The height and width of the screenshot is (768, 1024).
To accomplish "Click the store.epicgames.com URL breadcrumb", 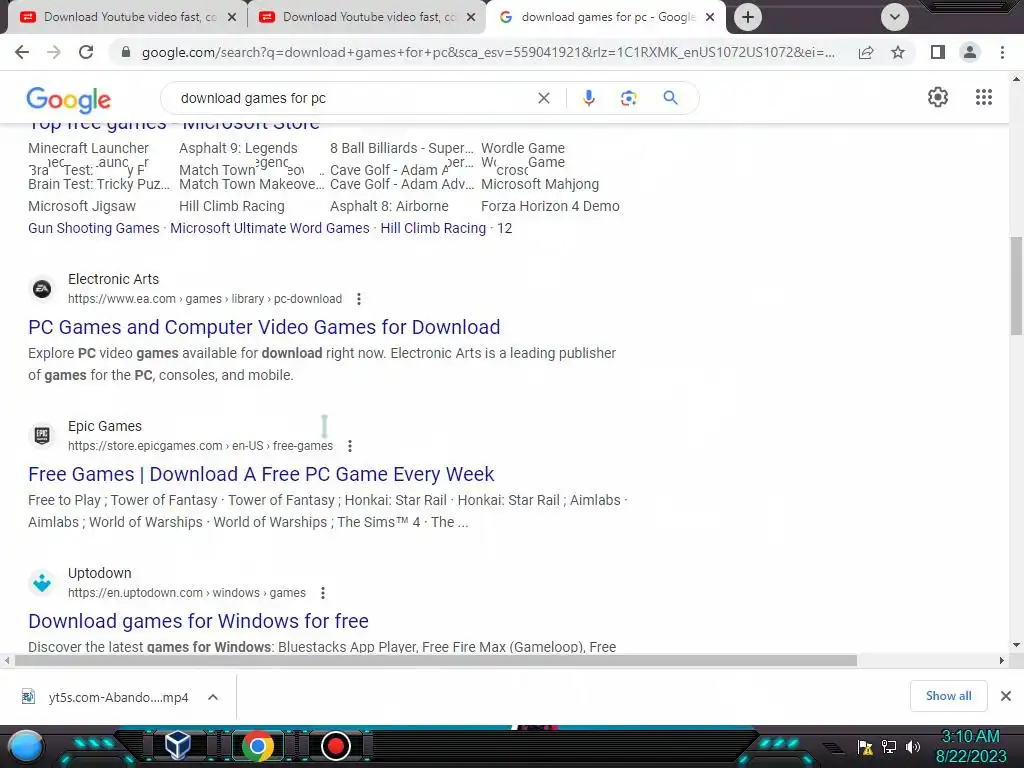I will 200,446.
